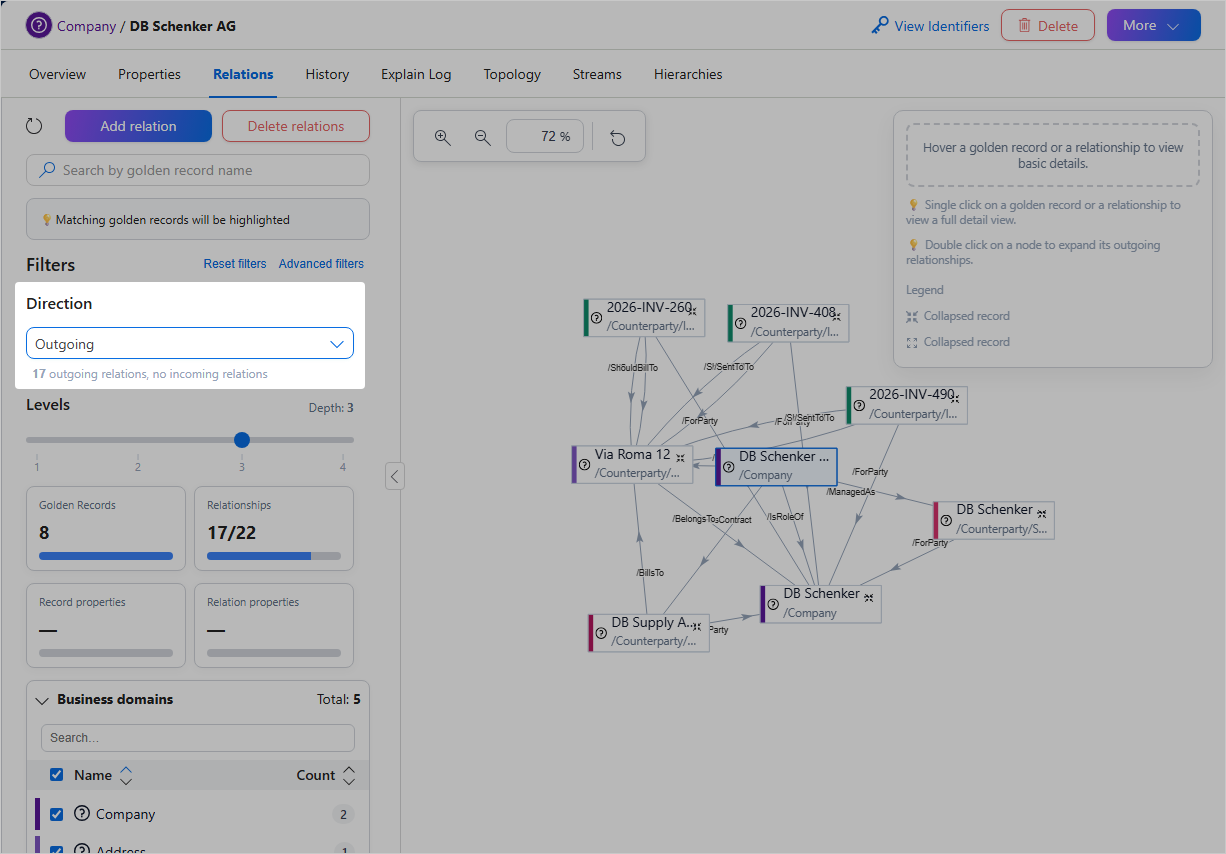Open the Direction dropdown showing Outgoing
The width and height of the screenshot is (1226, 854).
click(x=190, y=344)
